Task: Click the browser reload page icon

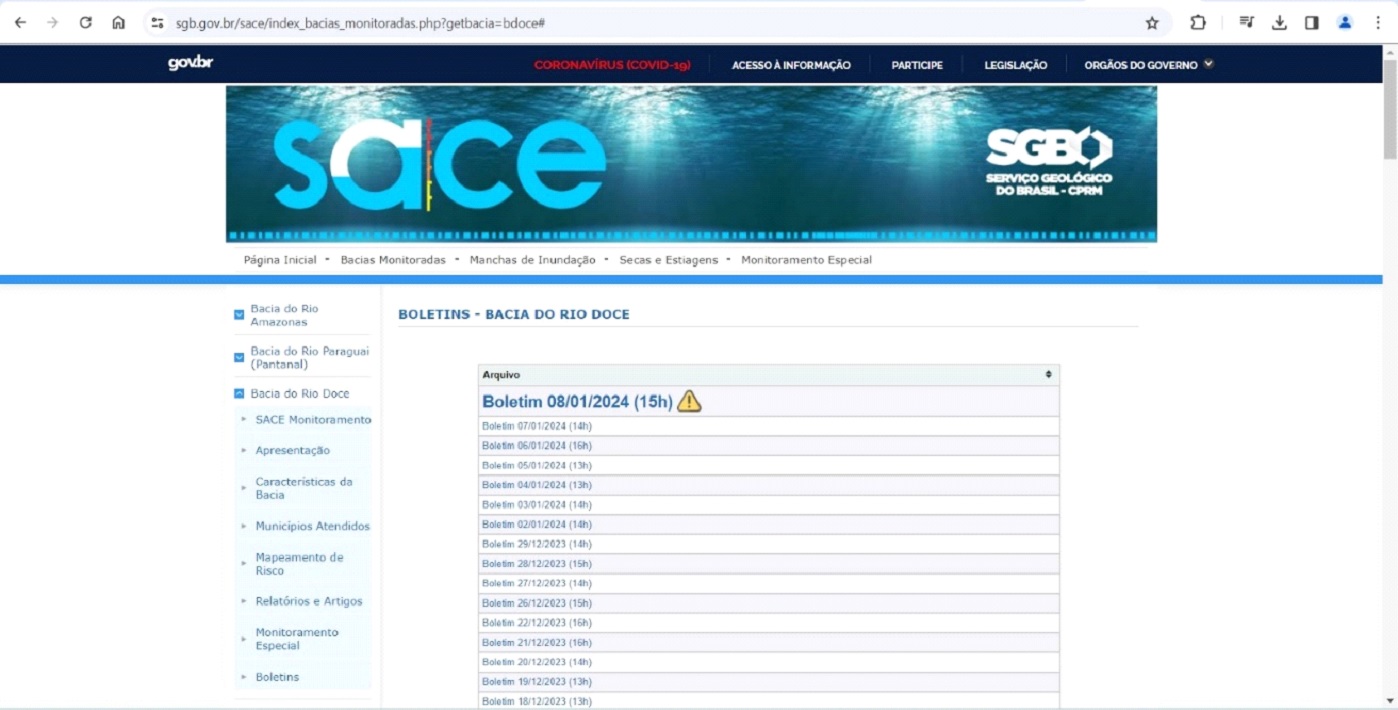Action: click(x=86, y=23)
